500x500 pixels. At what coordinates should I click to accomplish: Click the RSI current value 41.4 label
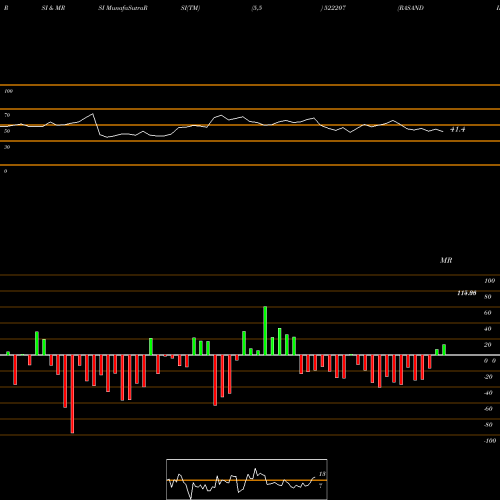coord(457,130)
